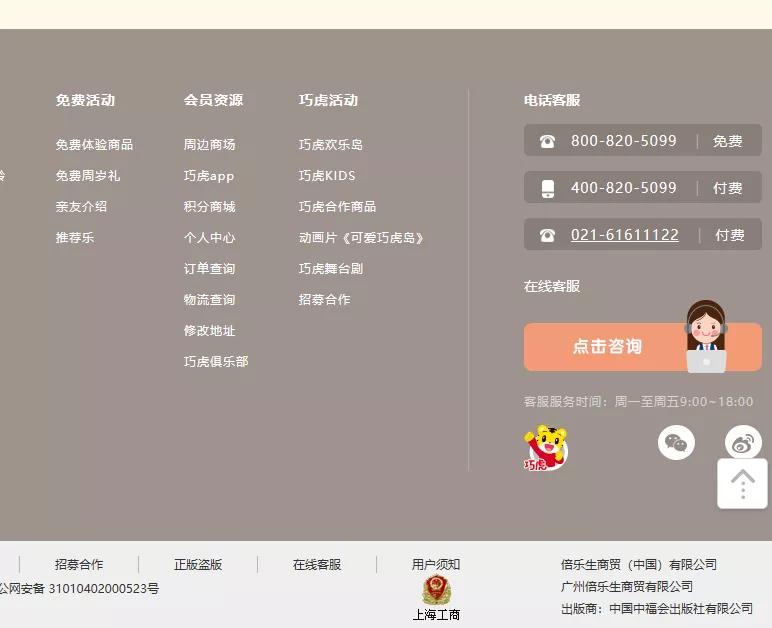The width and height of the screenshot is (772, 628).
Task: Select 用户须知 in bottom bar
Action: pyautogui.click(x=436, y=565)
